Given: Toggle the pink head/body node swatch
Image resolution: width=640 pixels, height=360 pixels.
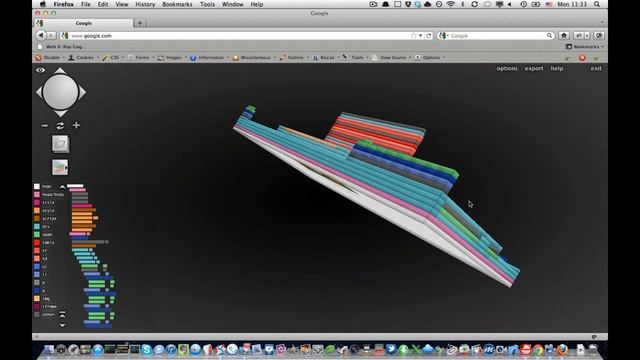Looking at the screenshot, I should (x=37, y=195).
